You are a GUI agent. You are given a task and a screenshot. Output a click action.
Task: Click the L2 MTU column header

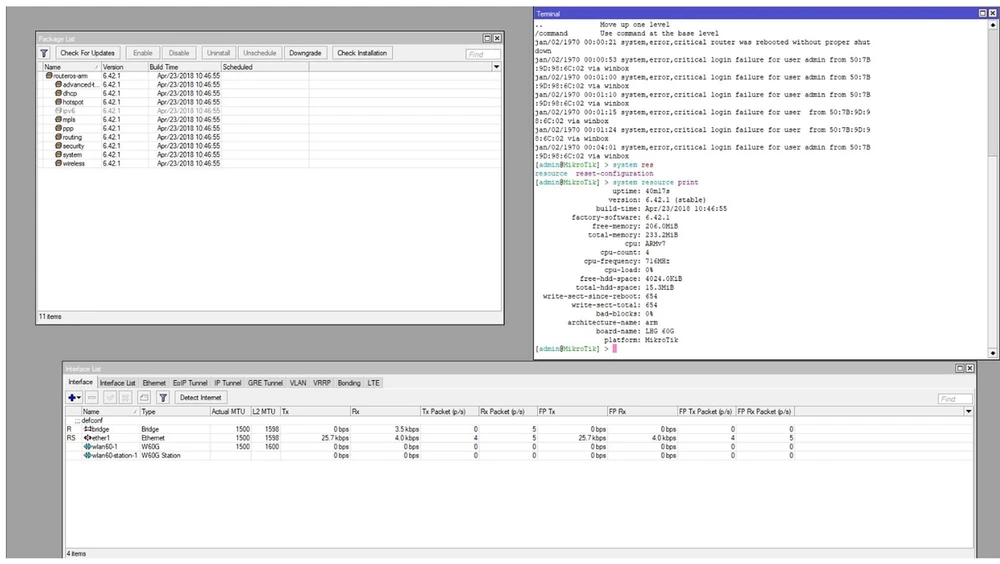[265, 412]
